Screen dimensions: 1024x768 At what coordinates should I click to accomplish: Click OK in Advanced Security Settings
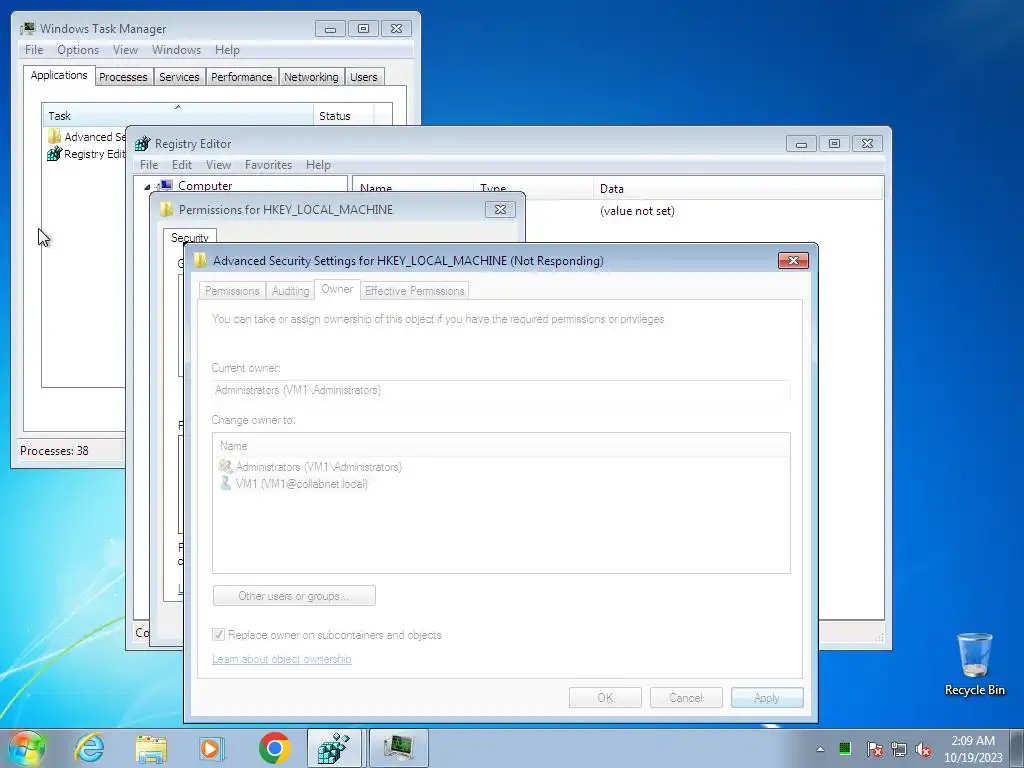pyautogui.click(x=605, y=697)
